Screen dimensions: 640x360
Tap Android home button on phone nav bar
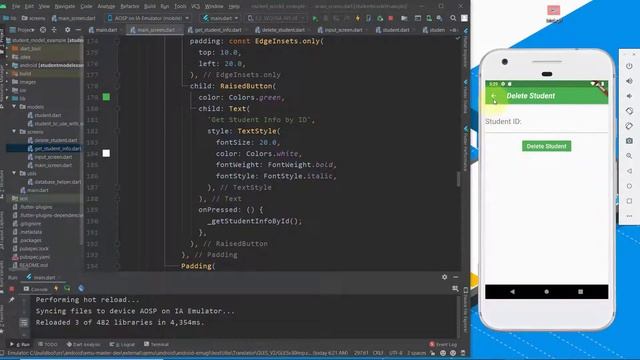point(547,292)
